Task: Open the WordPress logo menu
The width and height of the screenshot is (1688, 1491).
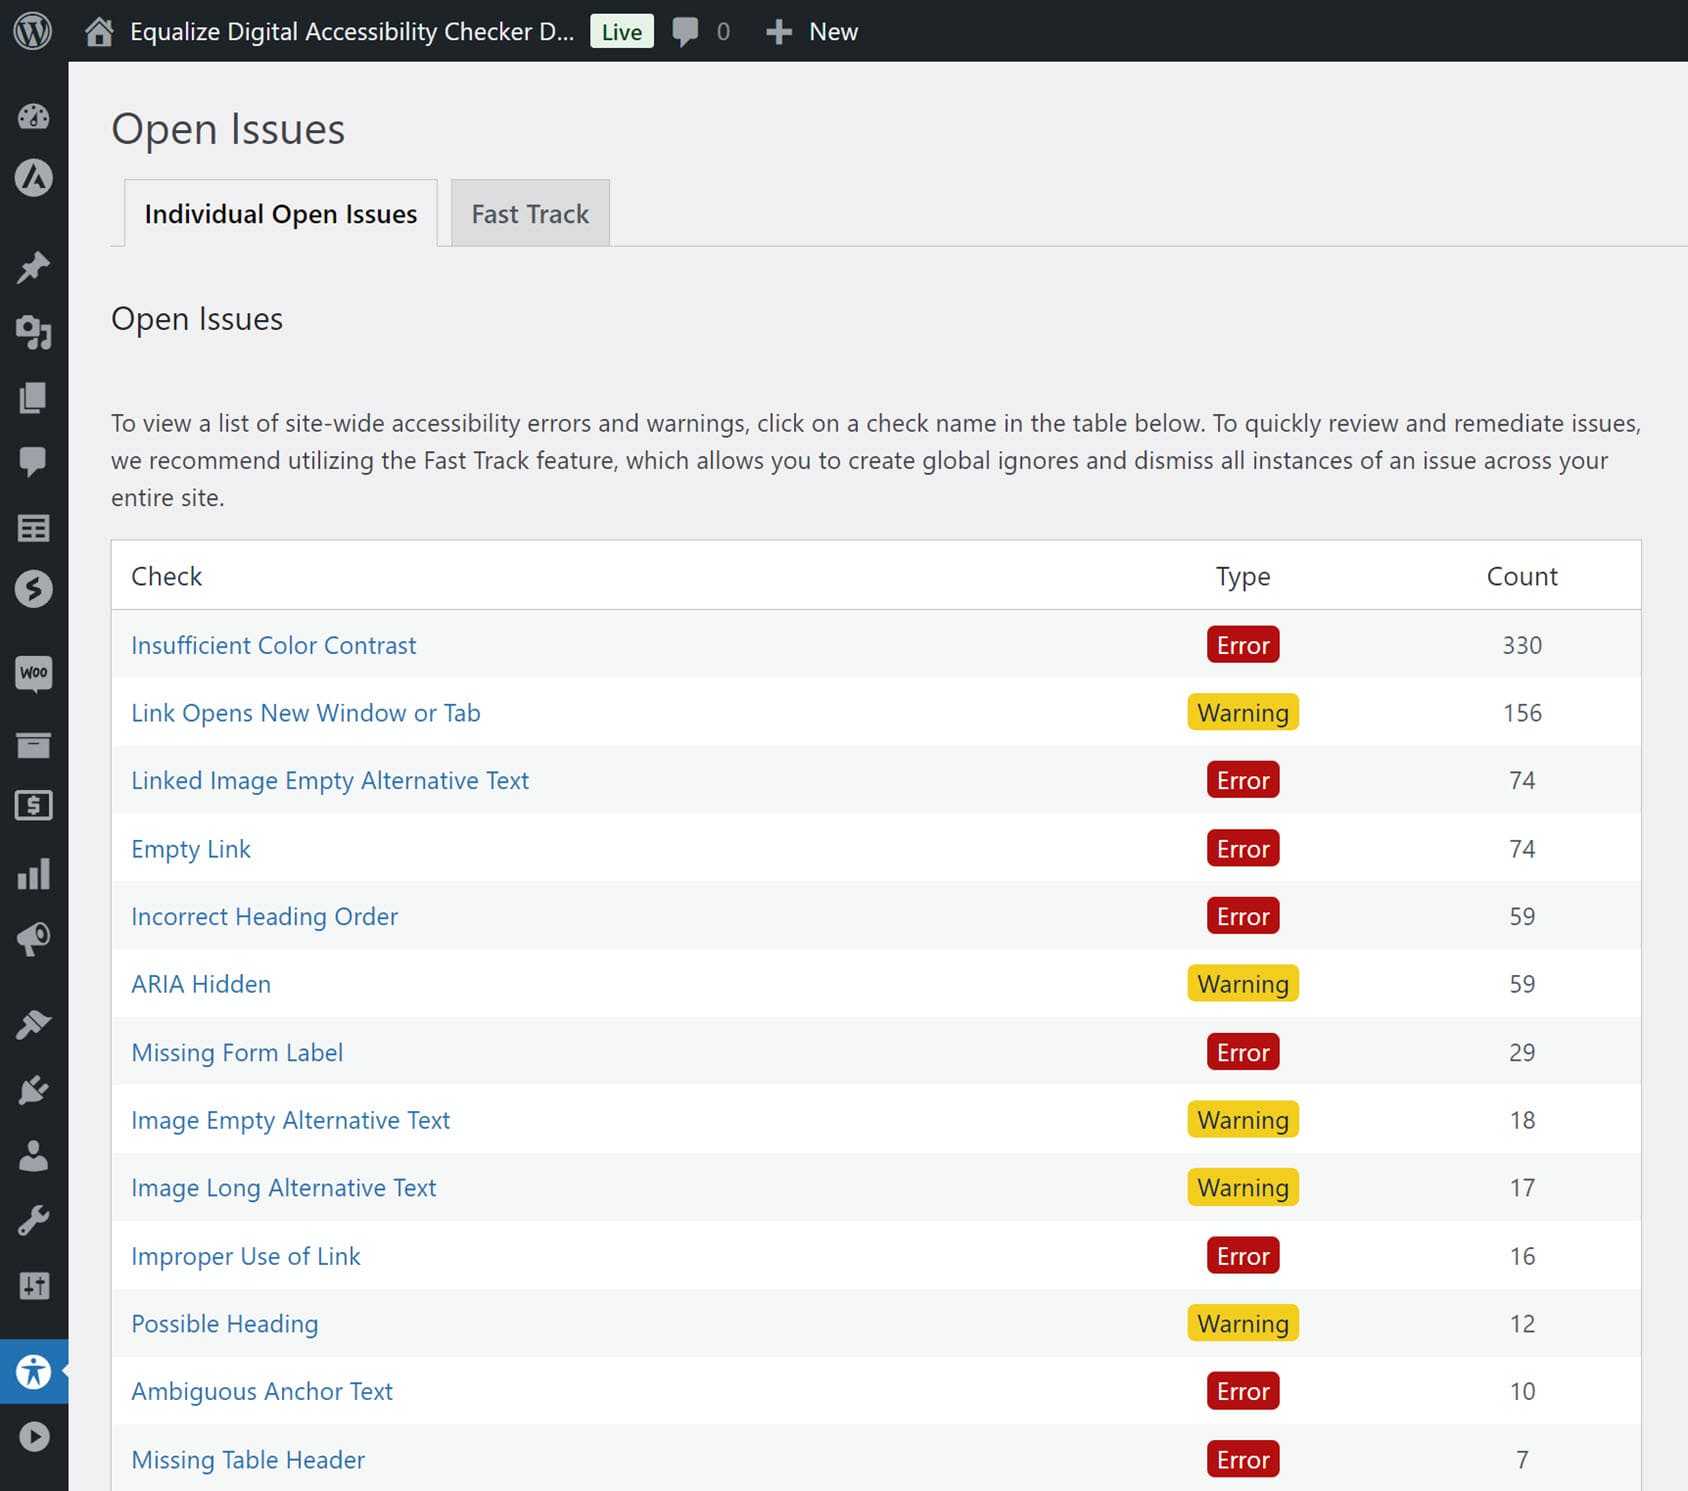Action: pyautogui.click(x=33, y=31)
